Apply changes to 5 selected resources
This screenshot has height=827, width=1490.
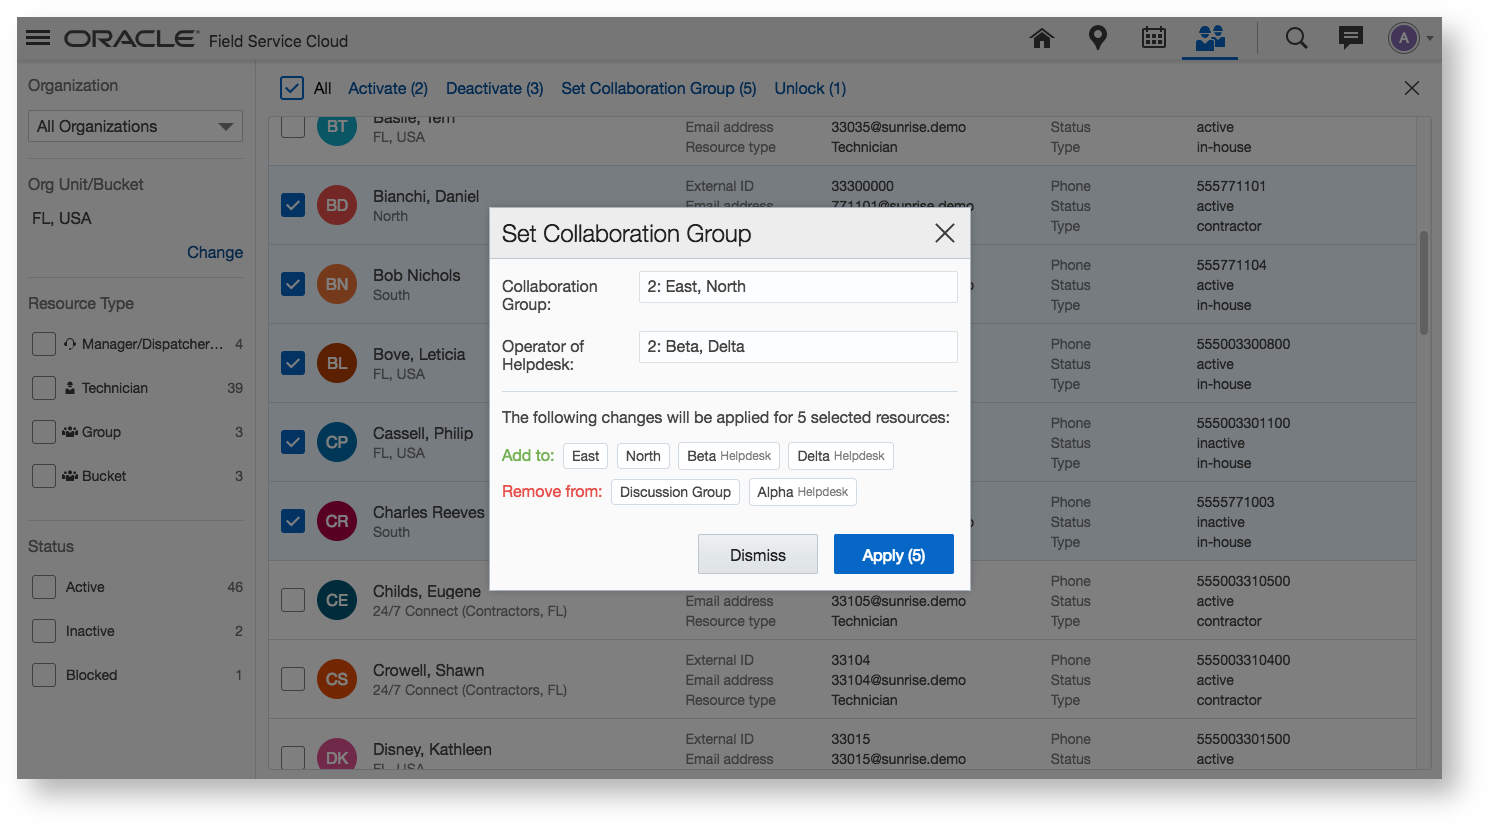point(893,553)
